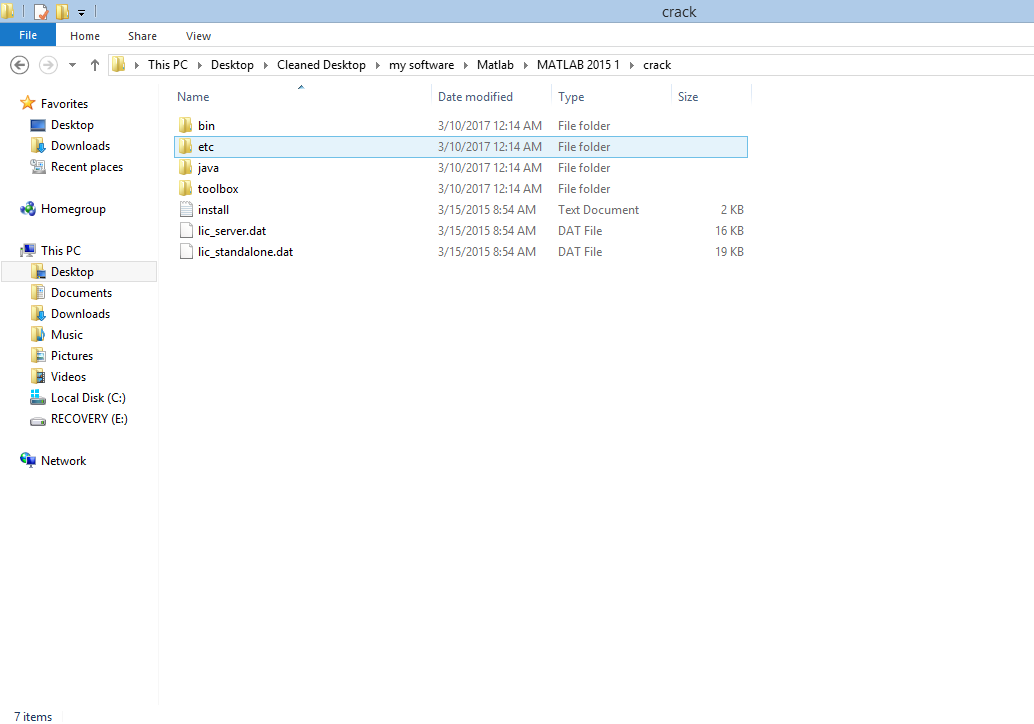Open RECOVERY (E:) drive

click(x=89, y=419)
